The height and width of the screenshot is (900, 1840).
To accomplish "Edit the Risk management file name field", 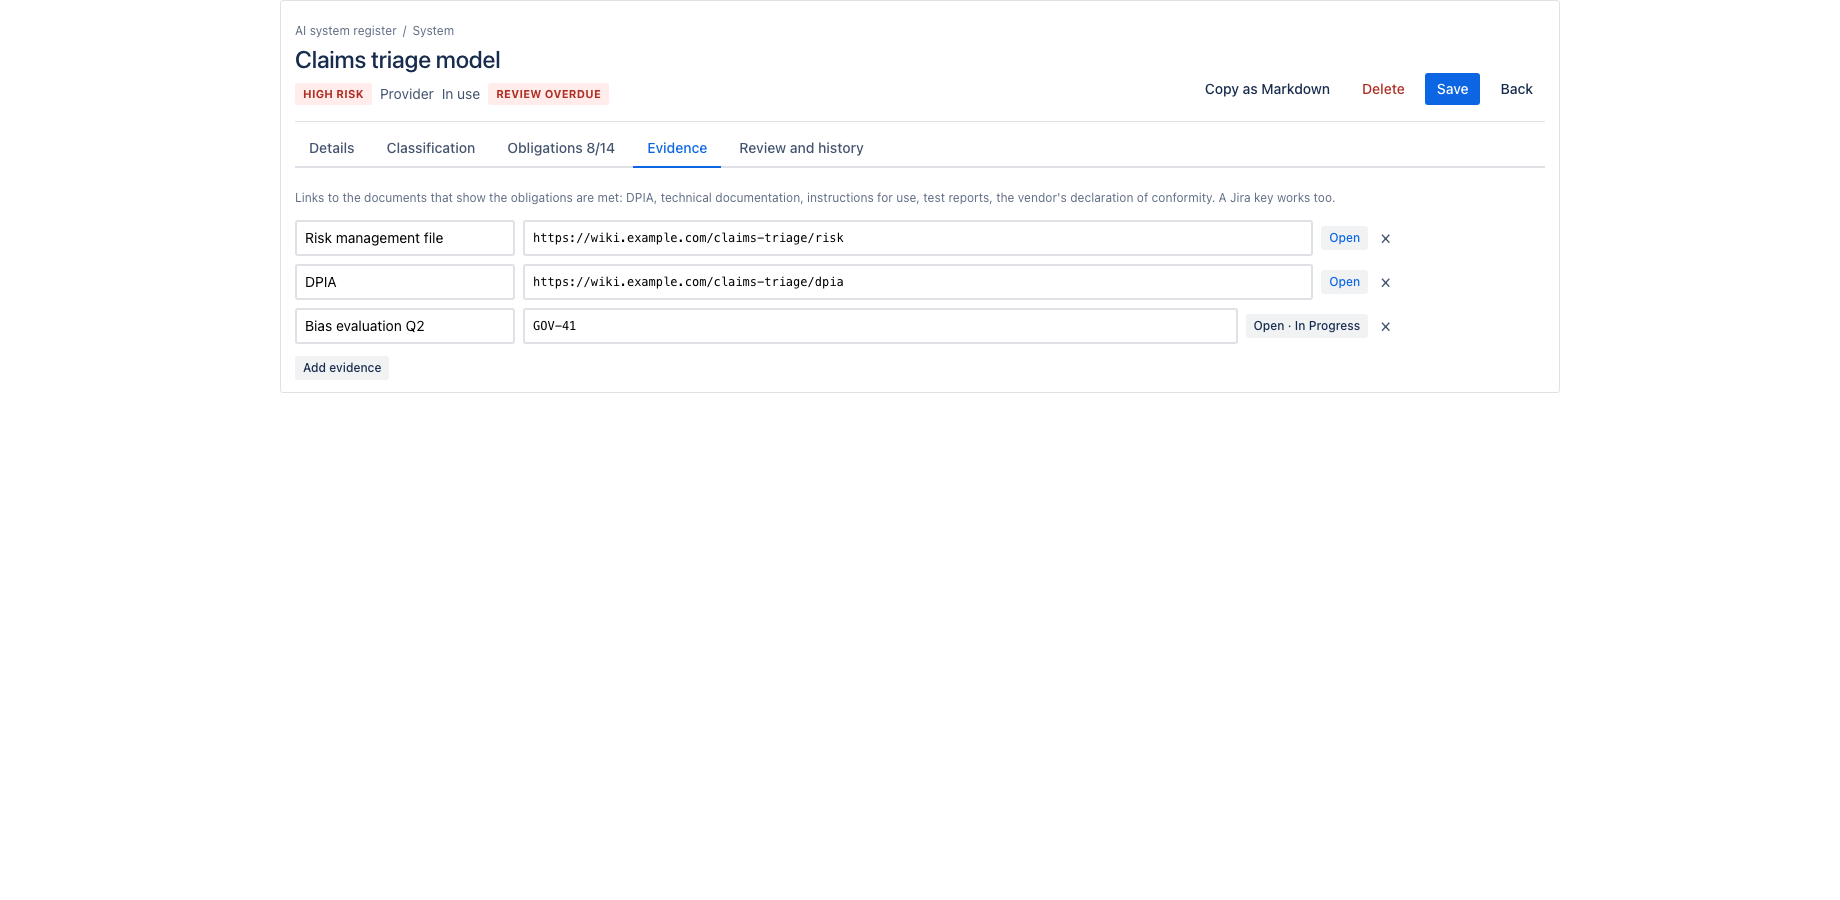I will pyautogui.click(x=405, y=238).
